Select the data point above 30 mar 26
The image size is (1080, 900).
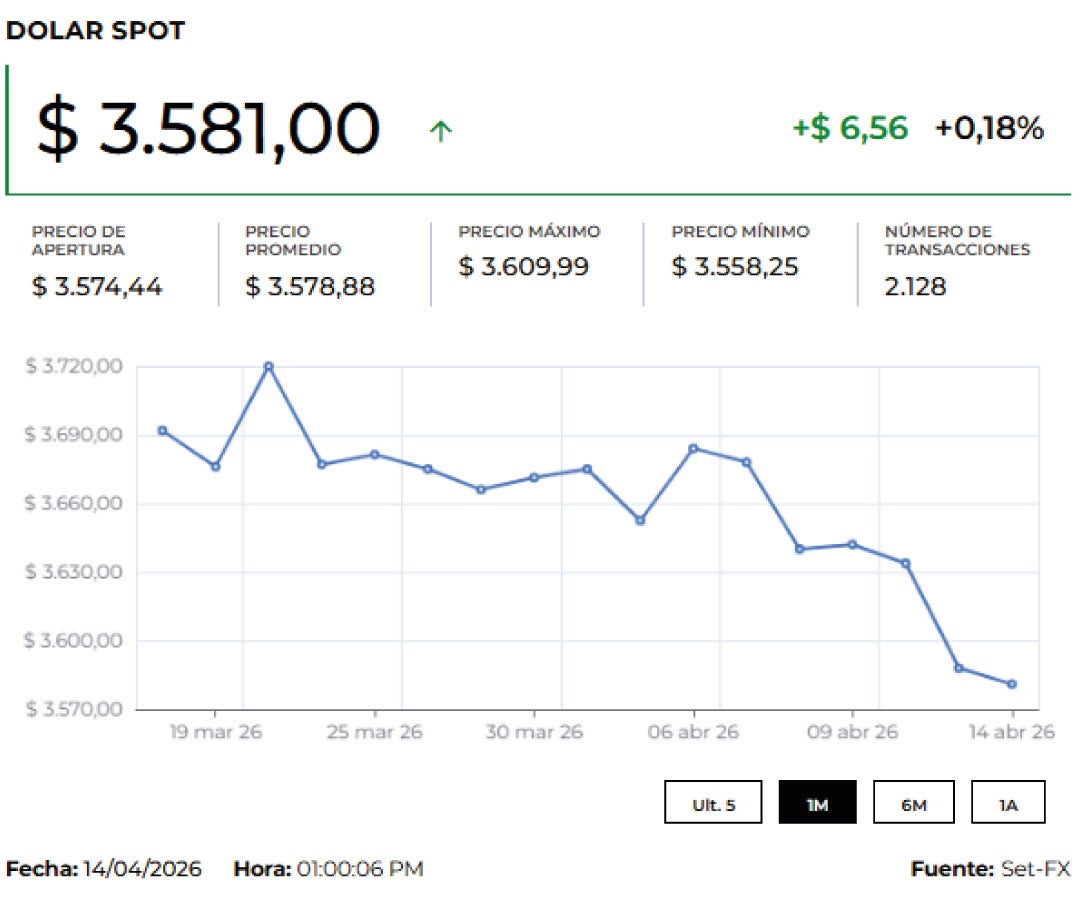(534, 477)
